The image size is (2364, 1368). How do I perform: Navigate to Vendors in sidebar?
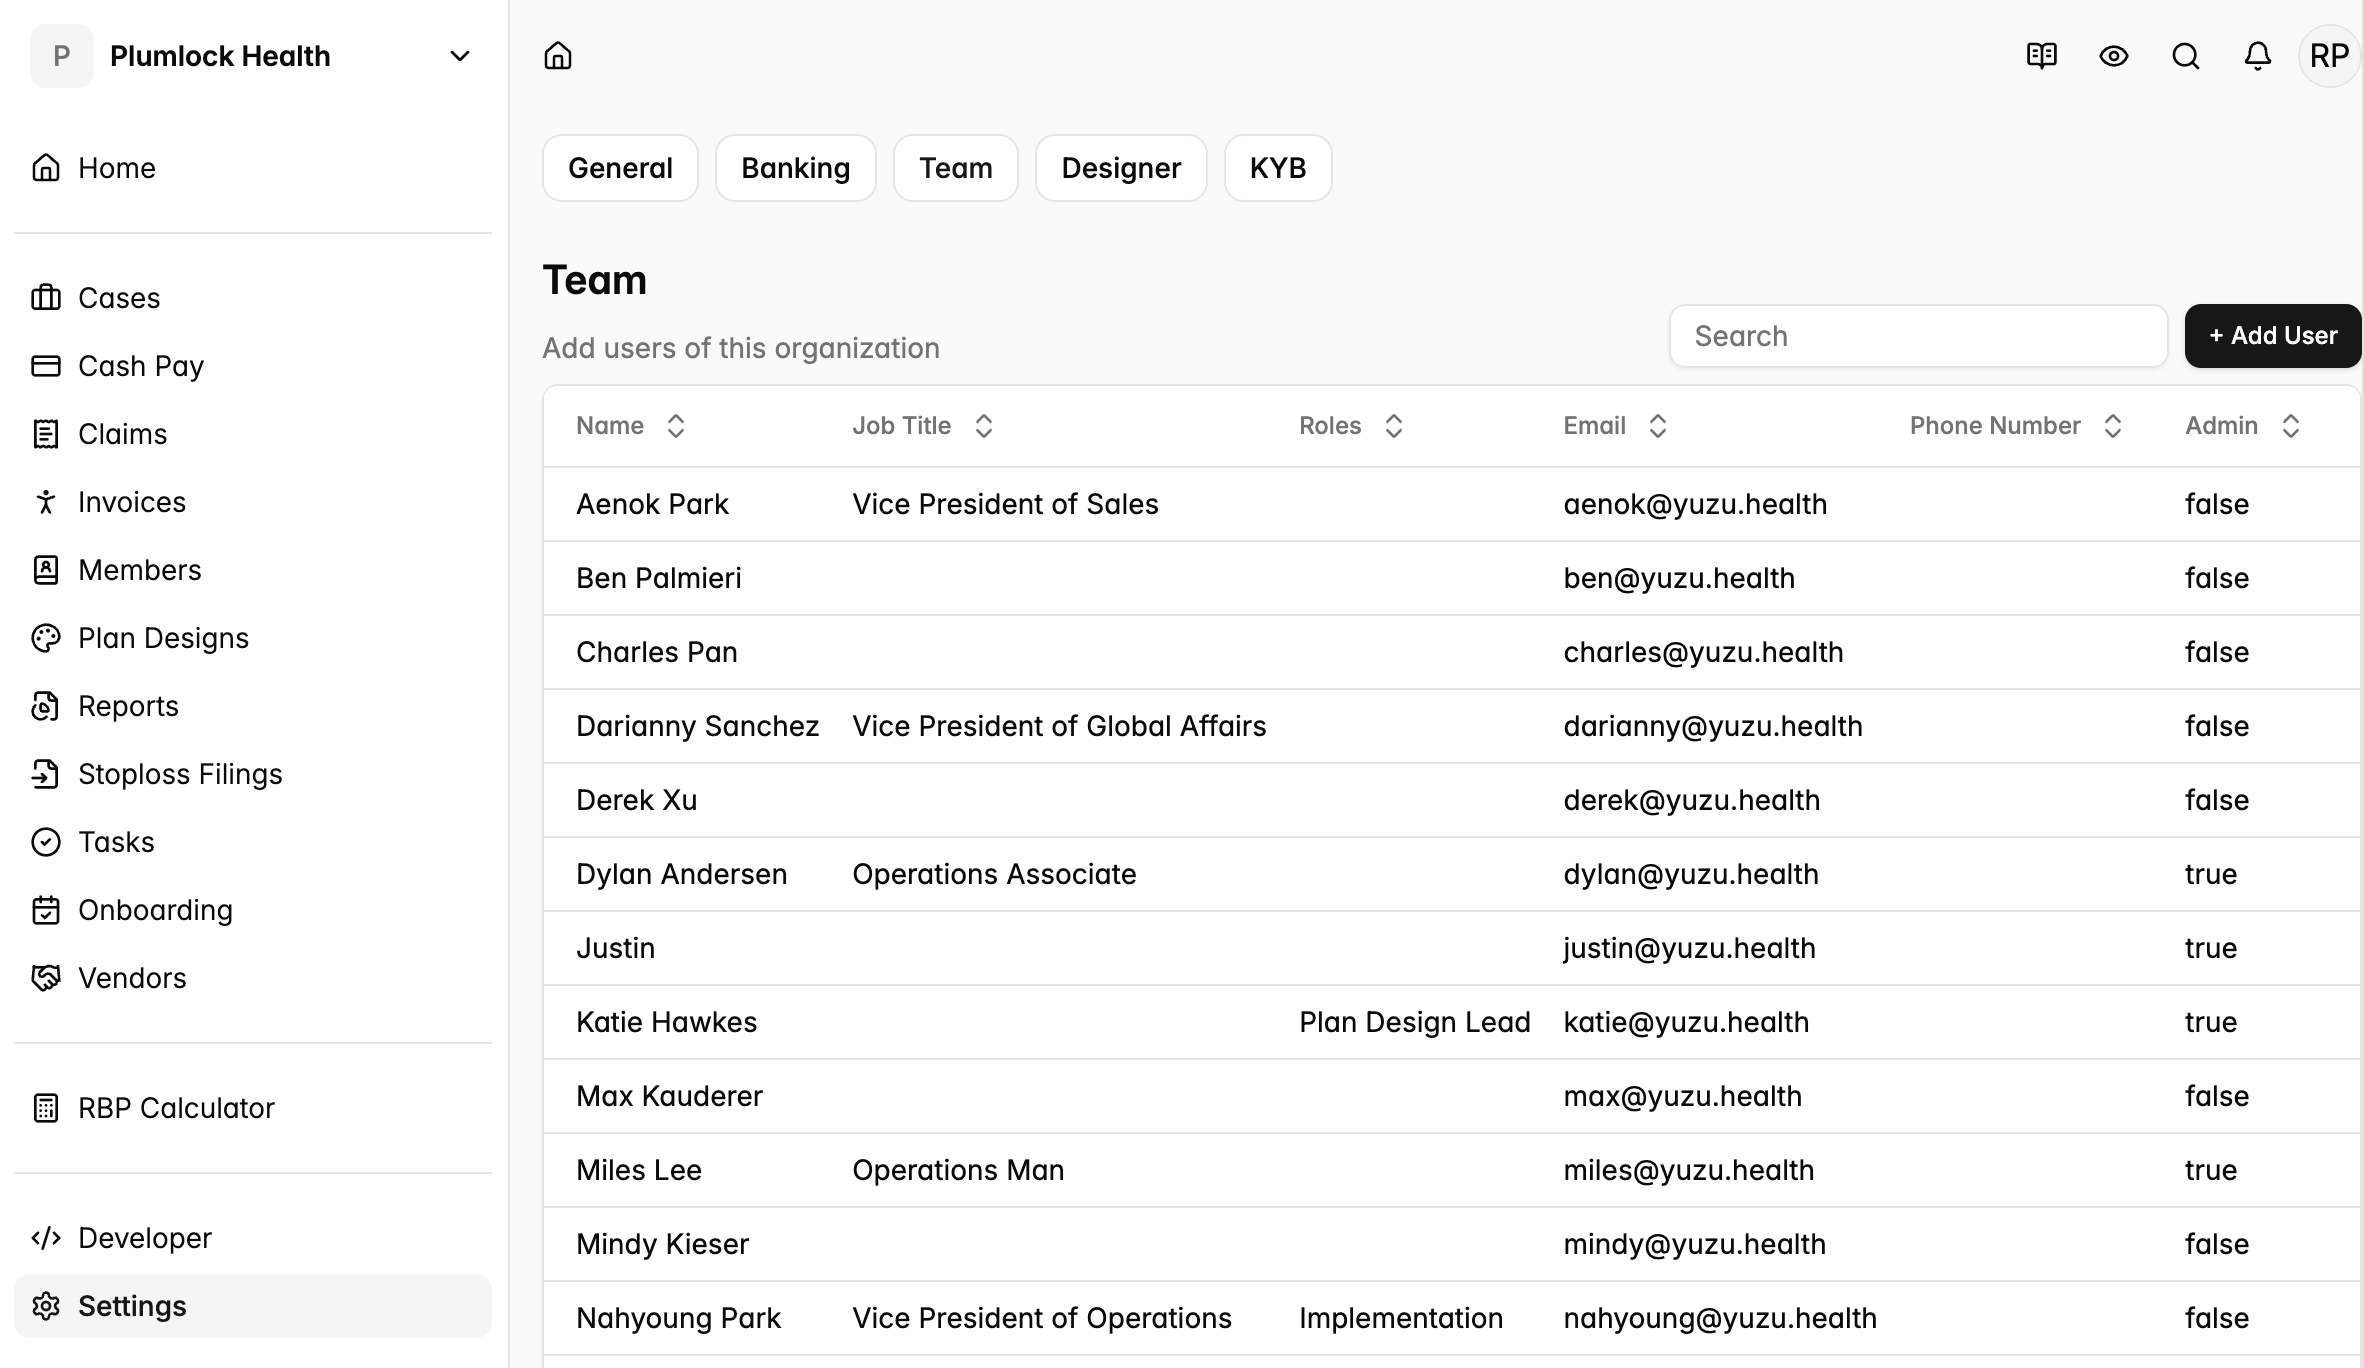coord(132,978)
